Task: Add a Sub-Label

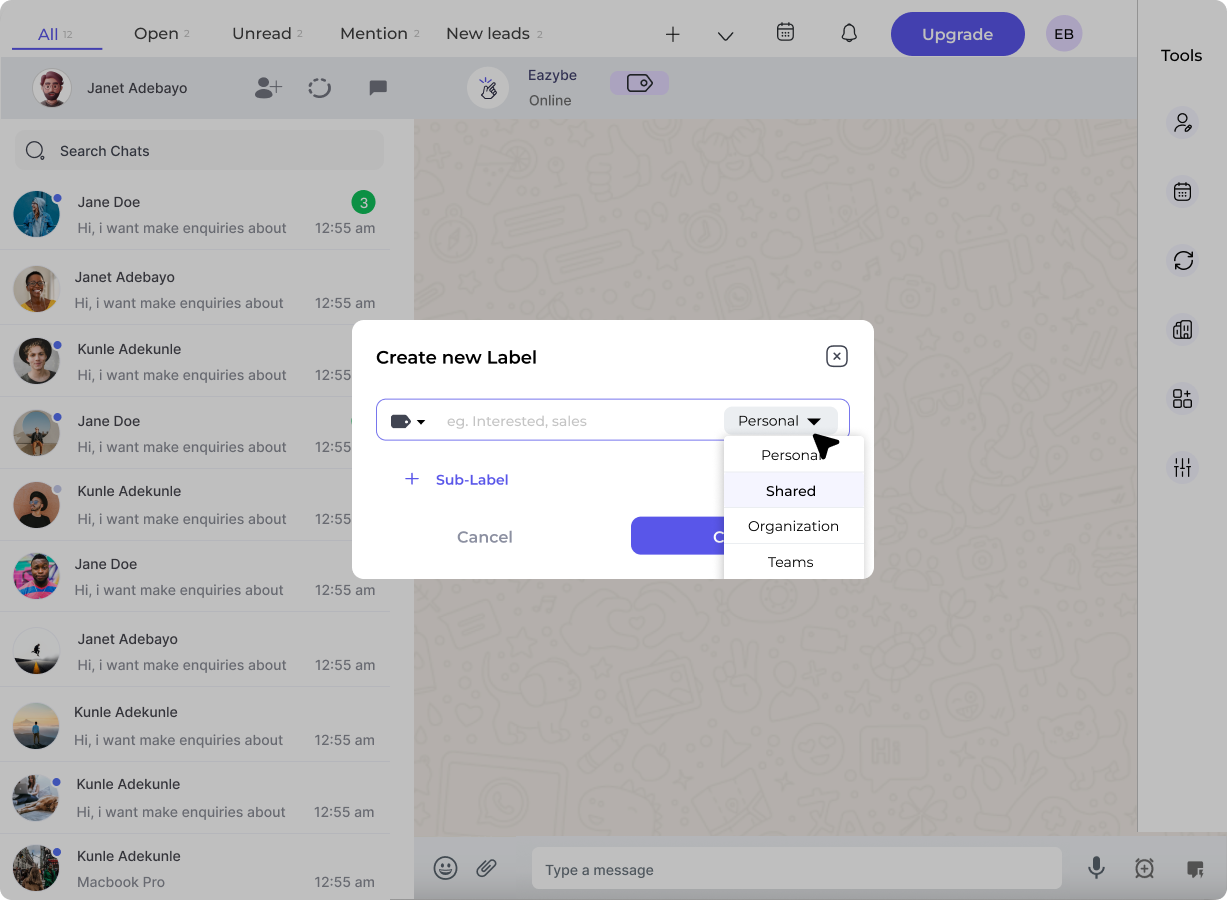Action: (x=457, y=480)
